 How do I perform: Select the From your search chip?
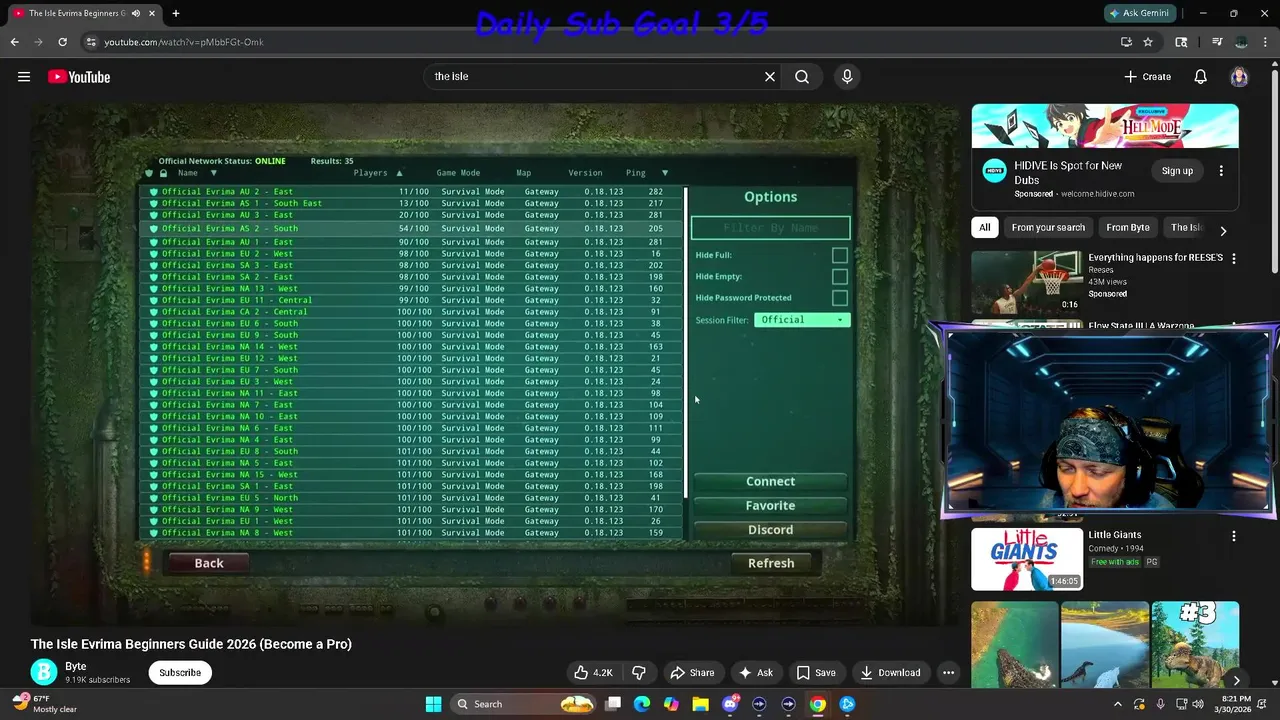(1048, 227)
